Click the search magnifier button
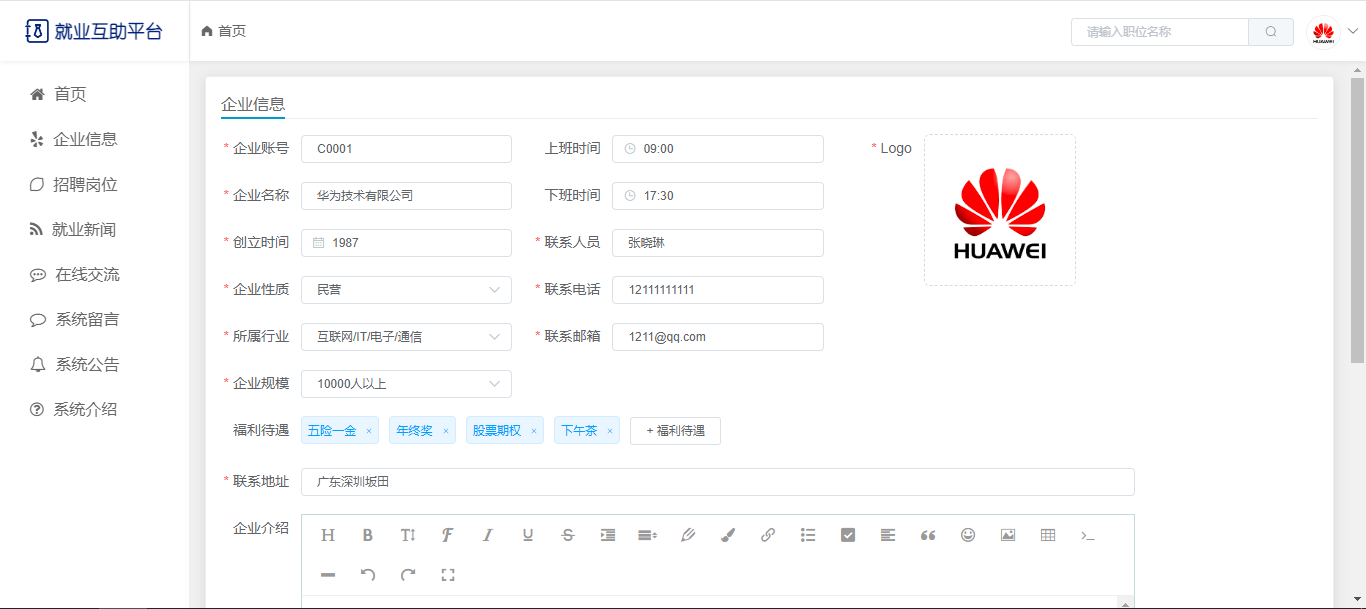 pos(1271,32)
